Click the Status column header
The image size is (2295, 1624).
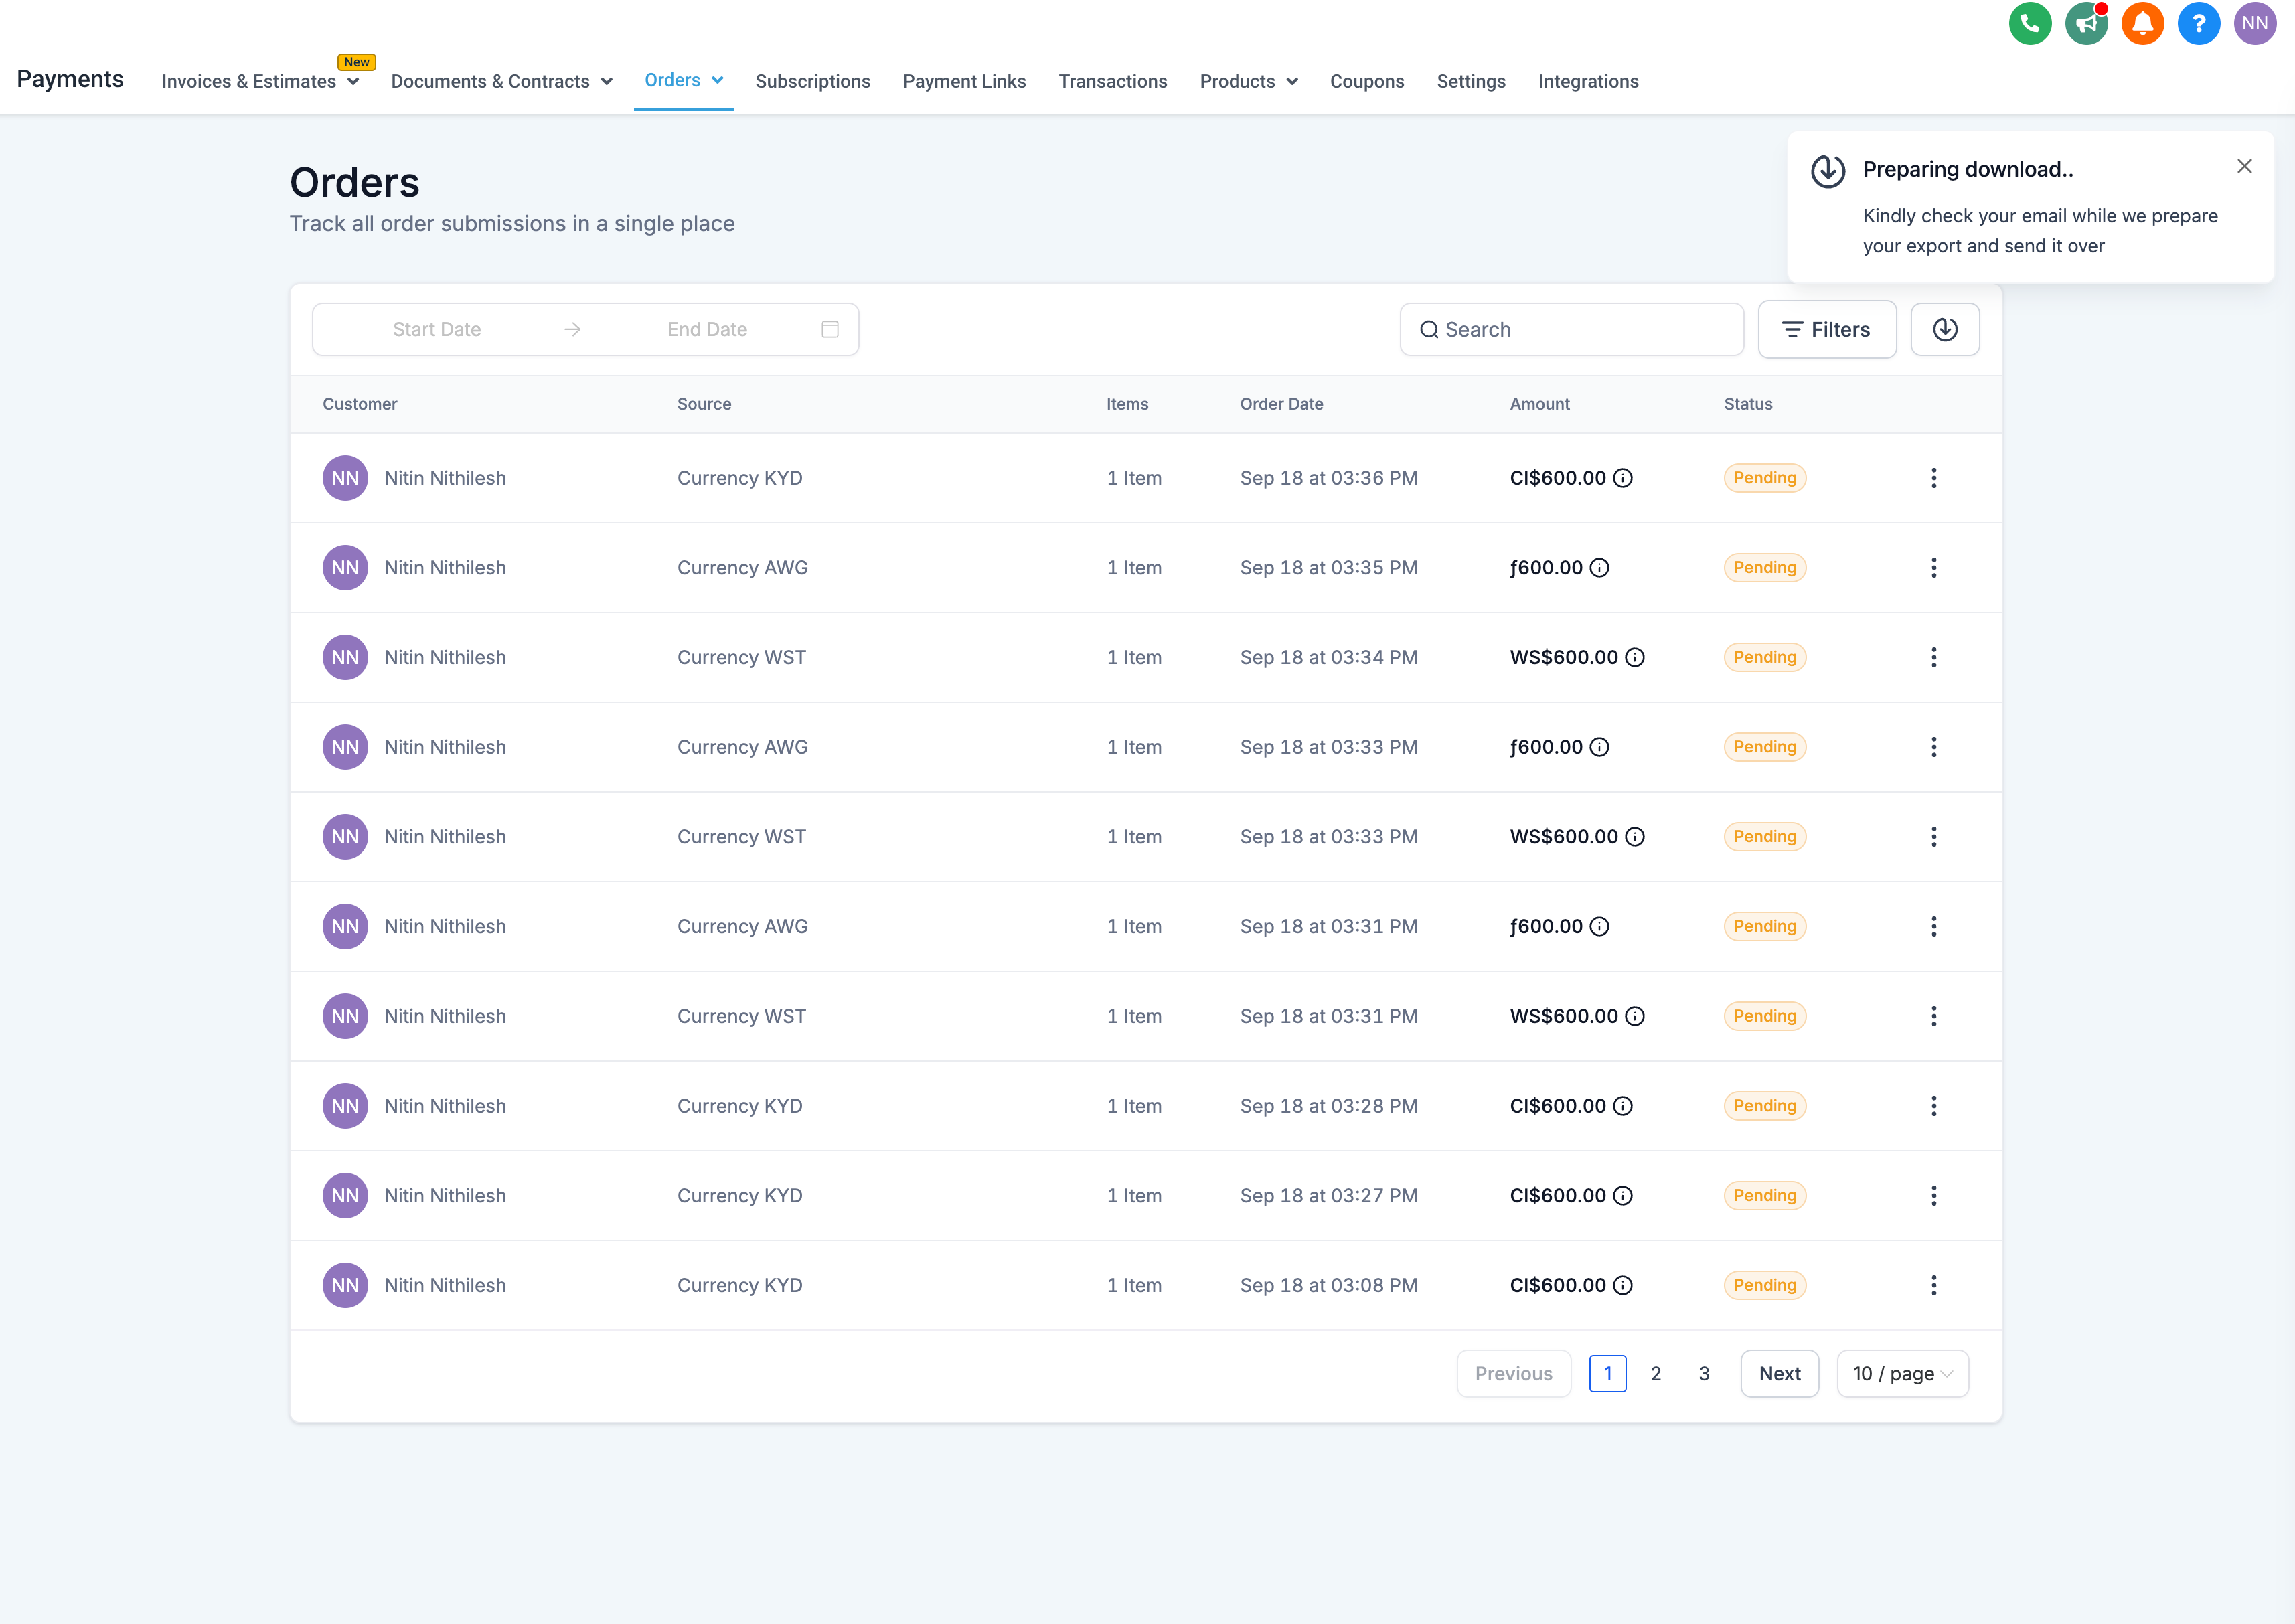click(1747, 404)
